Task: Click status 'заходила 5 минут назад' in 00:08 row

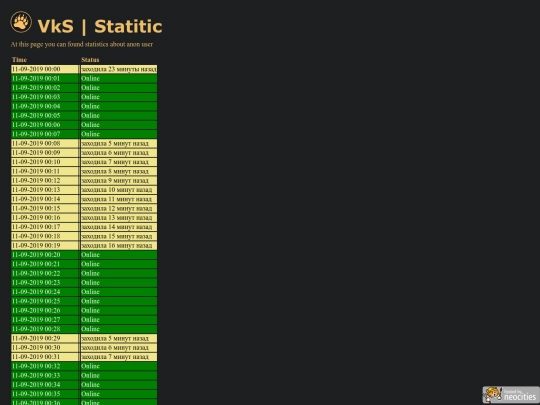Action: click(119, 143)
